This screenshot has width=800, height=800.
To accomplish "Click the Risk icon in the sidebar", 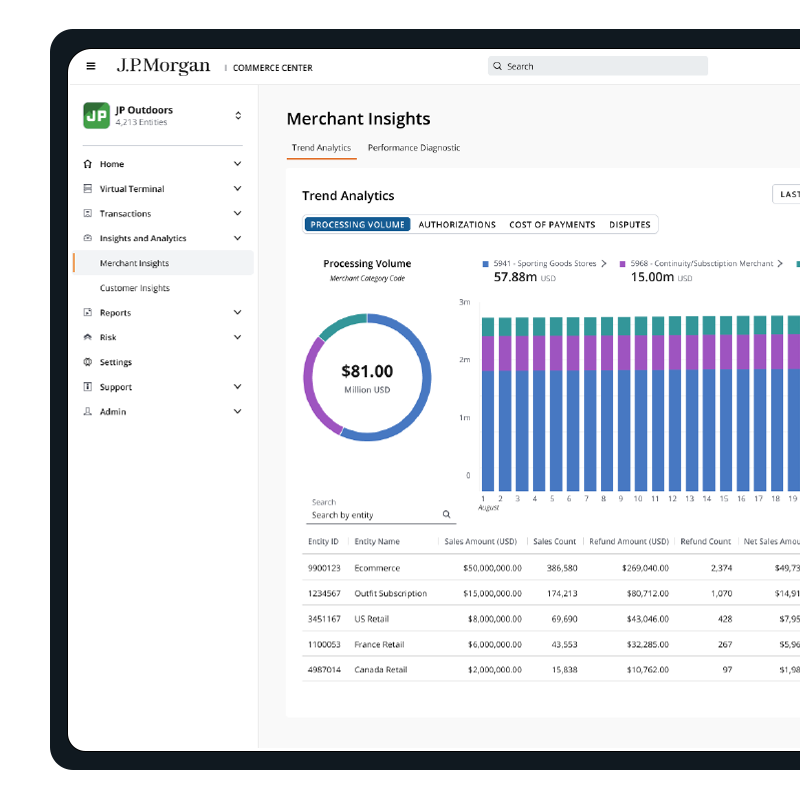I will click(88, 337).
